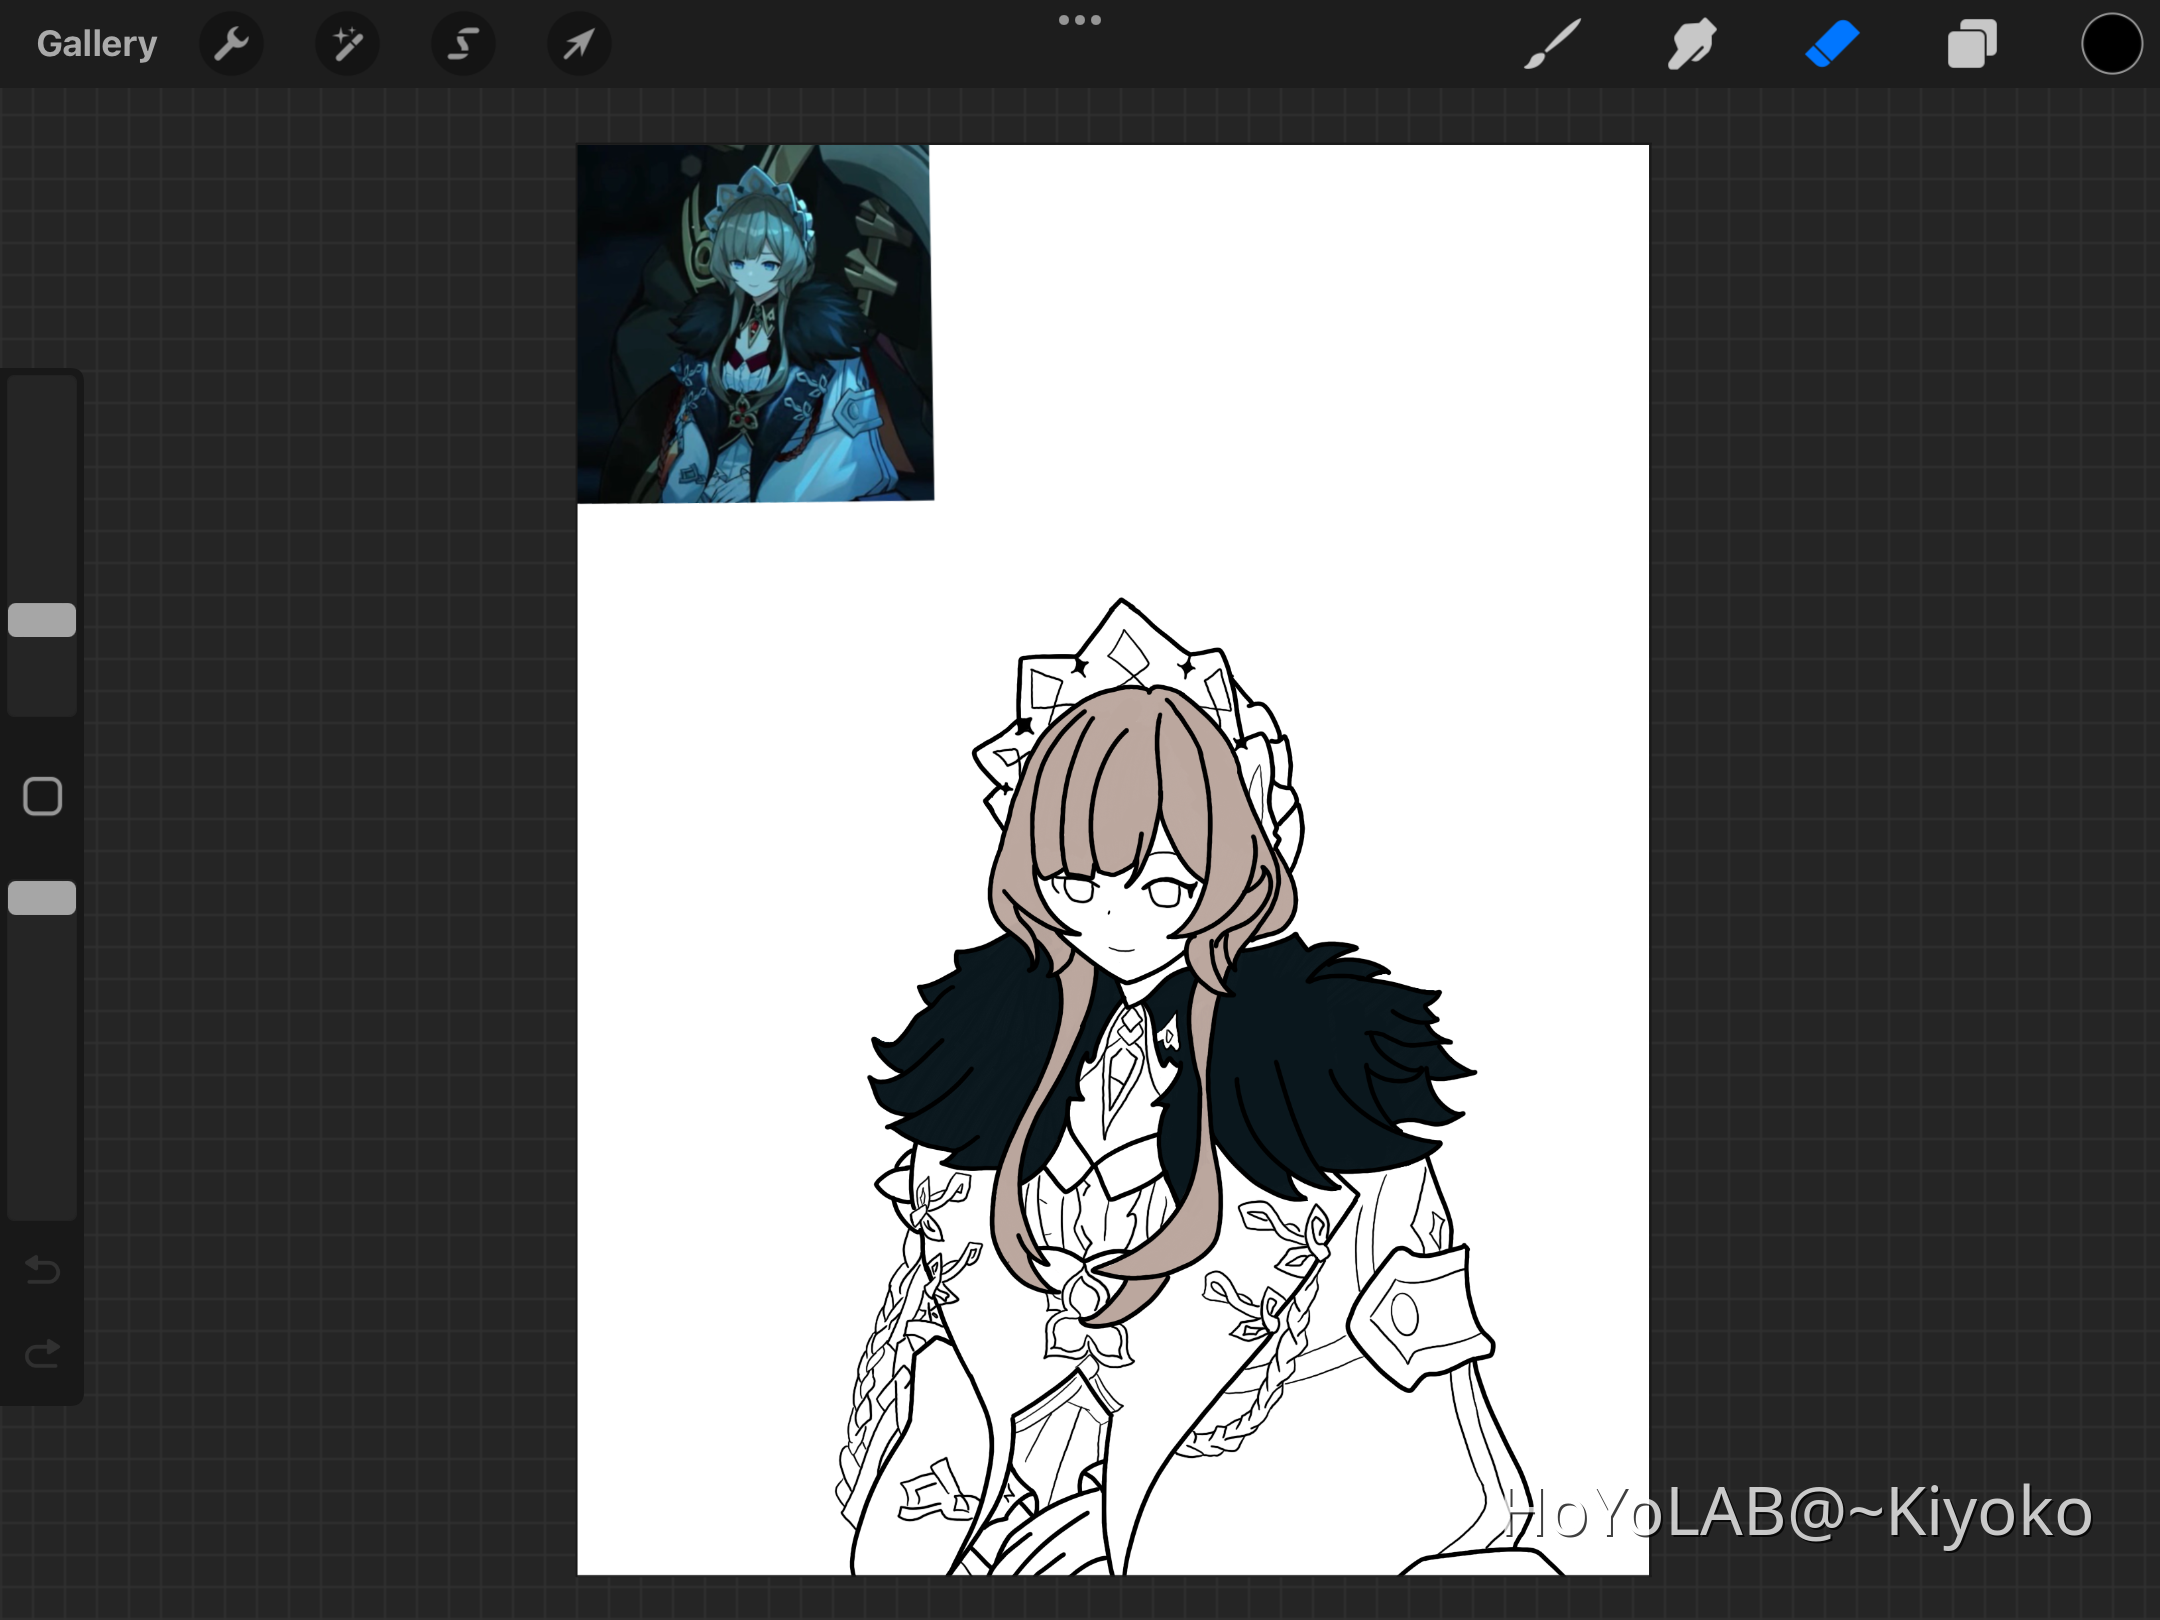The height and width of the screenshot is (1620, 2160).
Task: Tap the undo arrow in the sidebar
Action: click(x=42, y=1270)
